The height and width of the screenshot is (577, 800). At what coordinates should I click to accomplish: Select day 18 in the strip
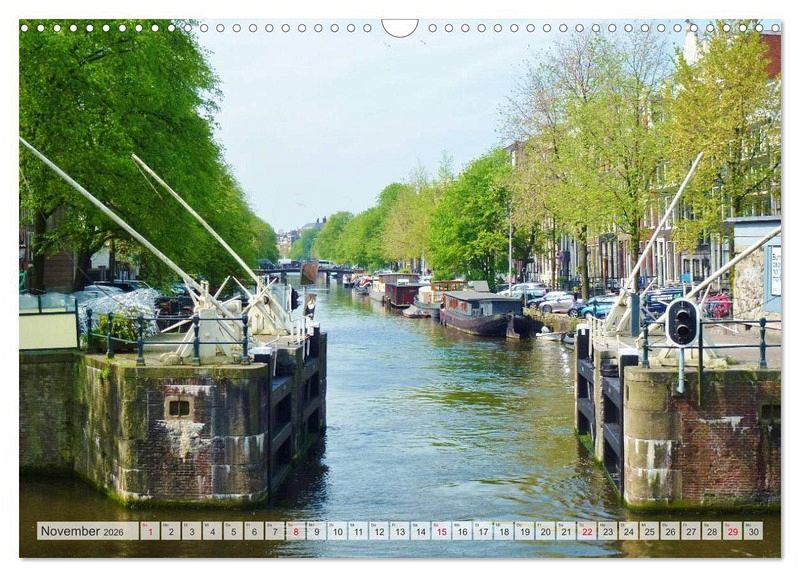tap(504, 531)
